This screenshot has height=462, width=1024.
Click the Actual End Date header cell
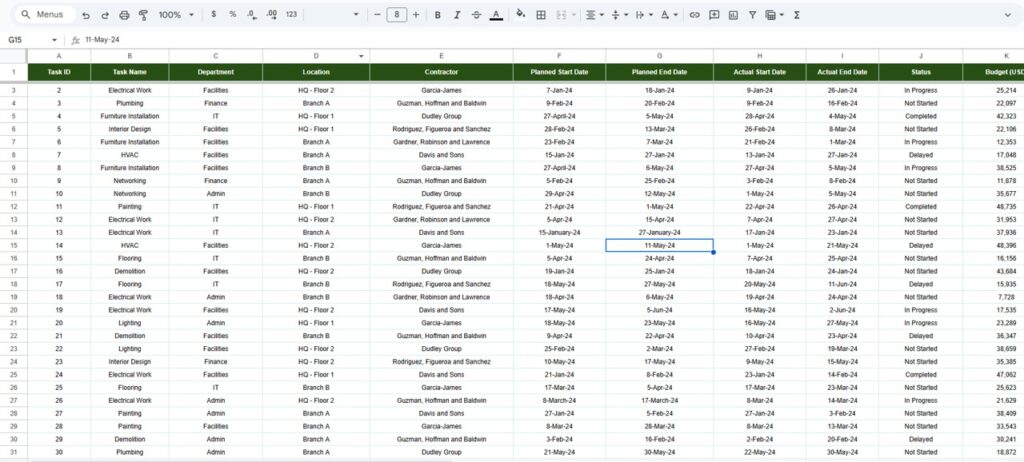pos(842,72)
